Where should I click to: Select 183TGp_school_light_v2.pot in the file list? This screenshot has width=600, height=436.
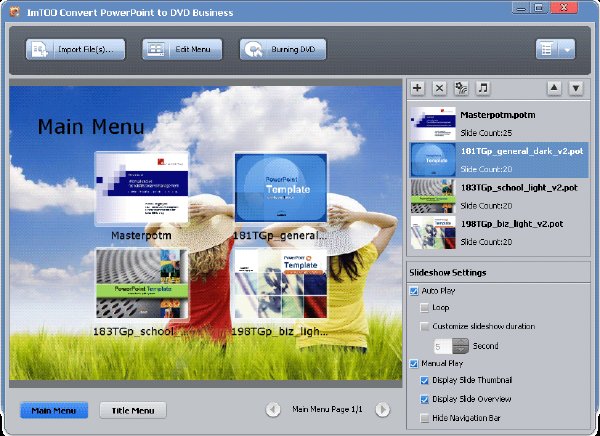click(499, 196)
